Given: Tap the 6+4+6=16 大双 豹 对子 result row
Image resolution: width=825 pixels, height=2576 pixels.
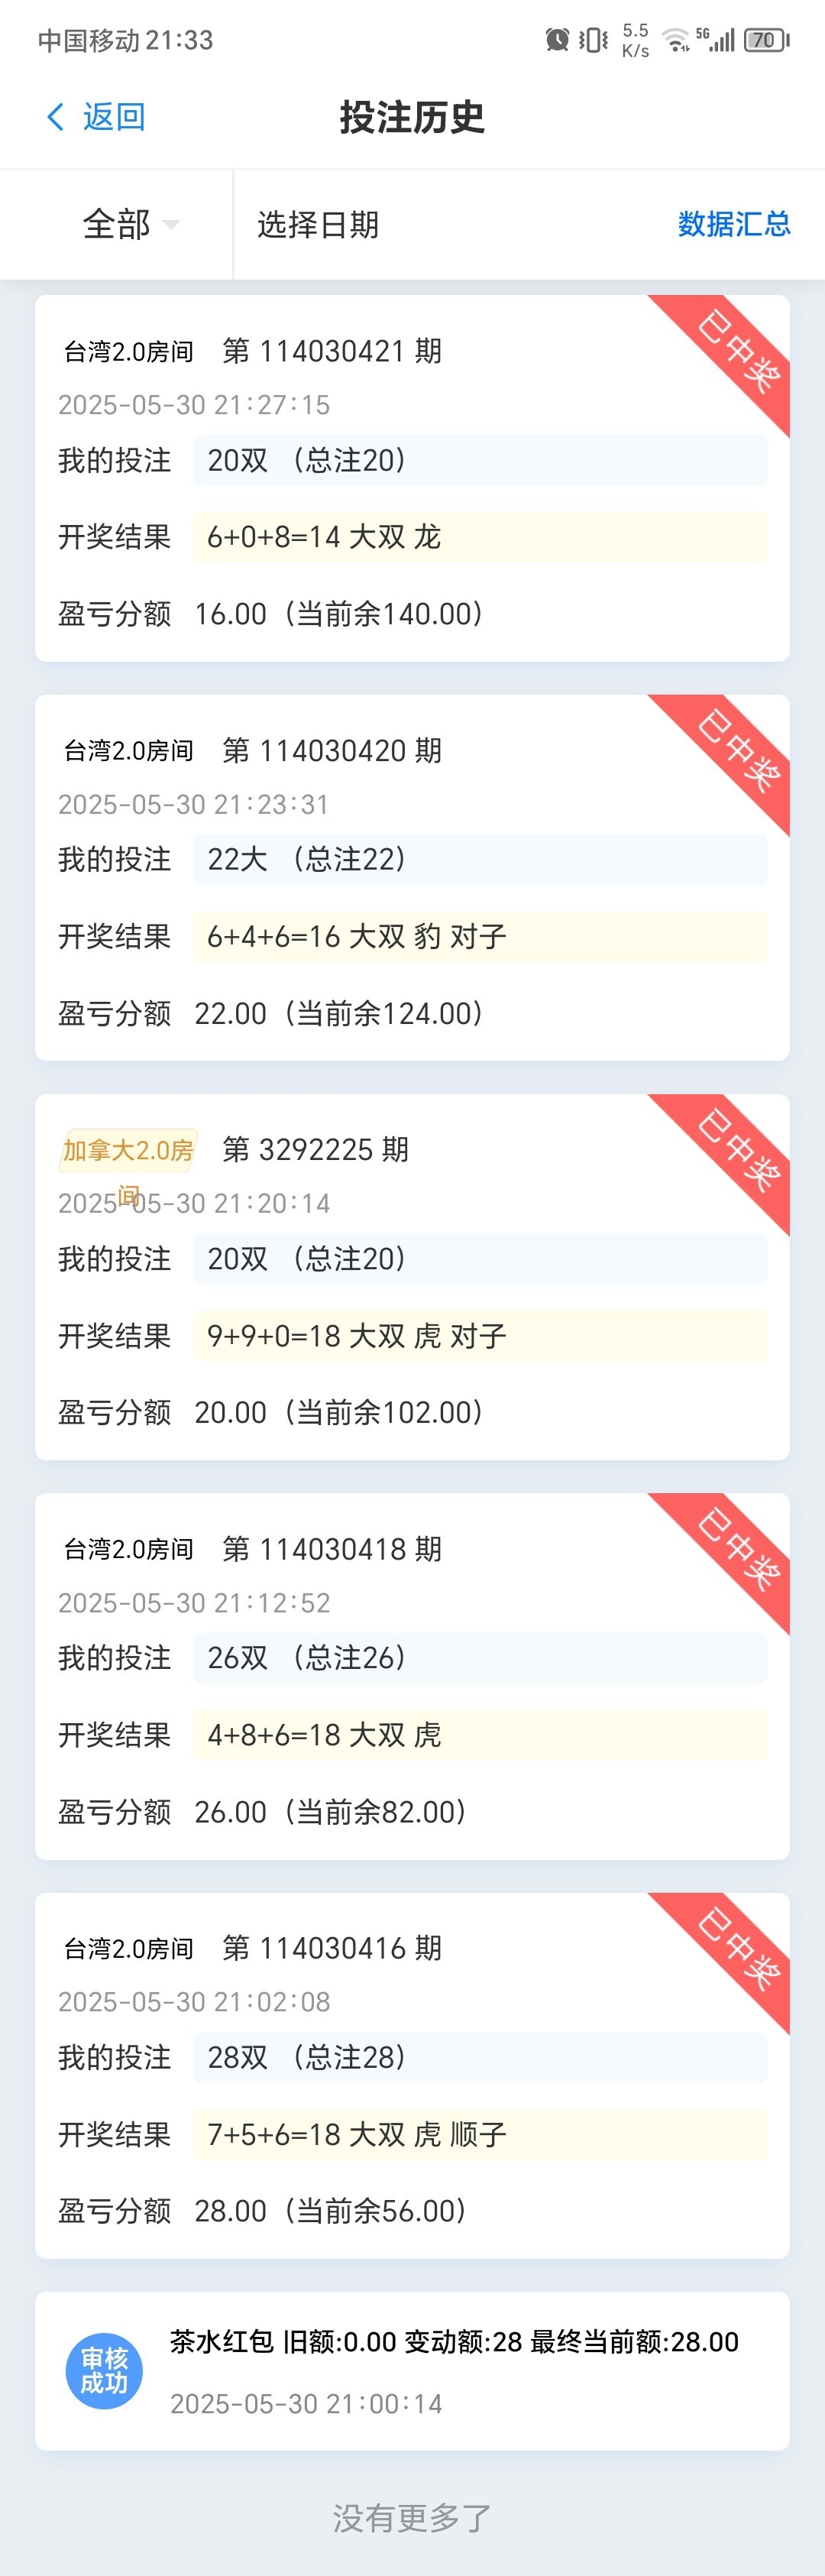Looking at the screenshot, I should pyautogui.click(x=480, y=936).
